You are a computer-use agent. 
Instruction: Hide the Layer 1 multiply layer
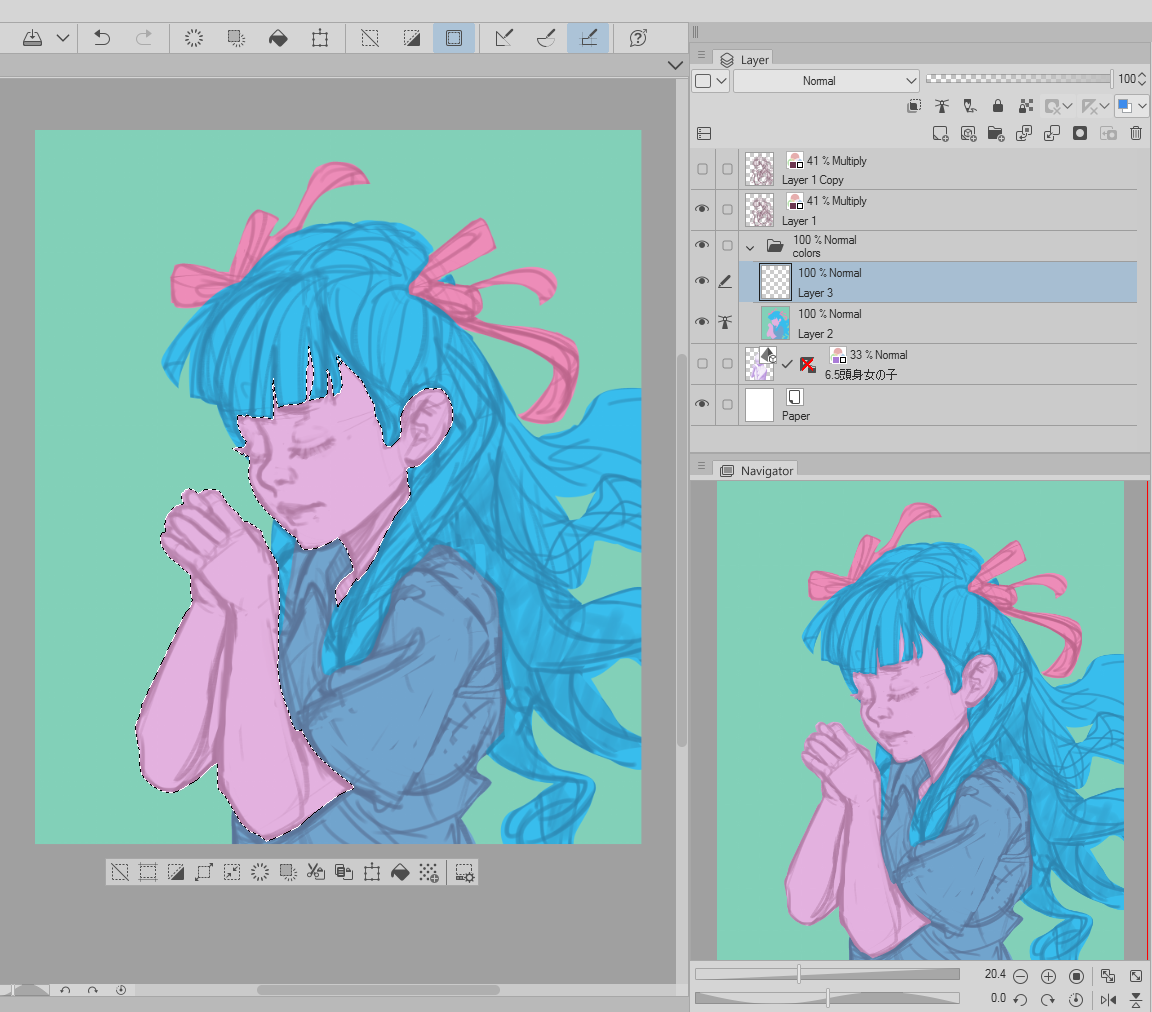click(x=702, y=209)
